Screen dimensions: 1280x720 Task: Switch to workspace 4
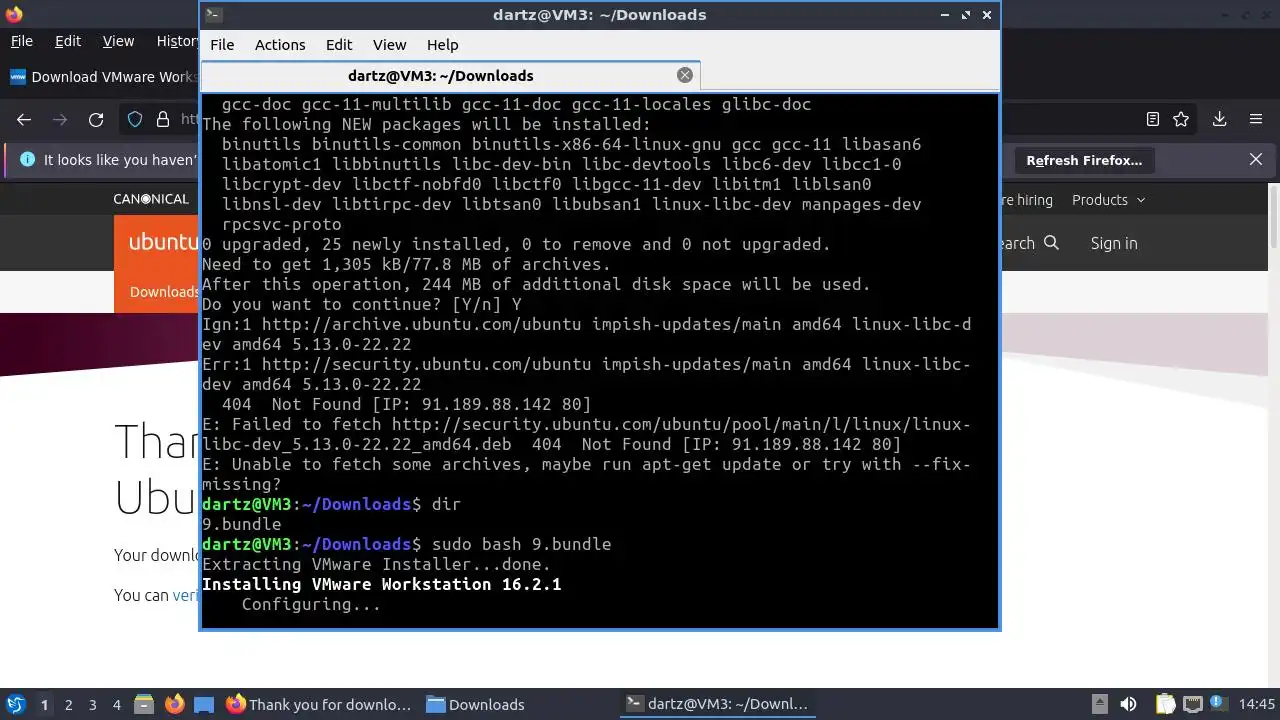point(116,704)
